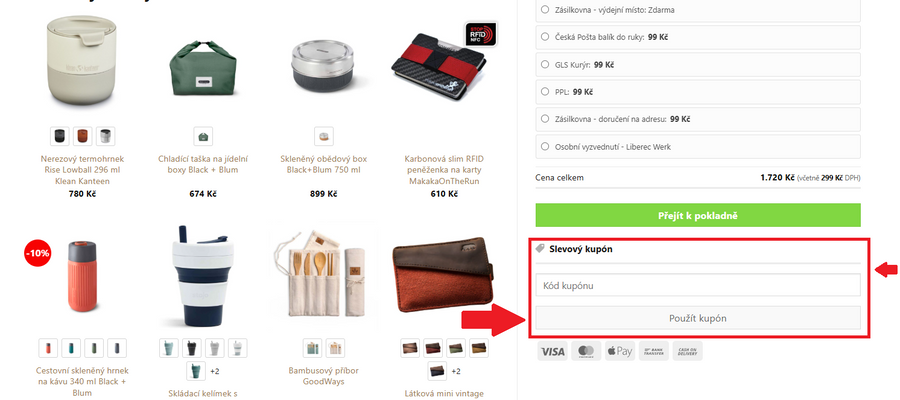
Task: Focus the Kód kupónu input field
Action: tap(698, 285)
